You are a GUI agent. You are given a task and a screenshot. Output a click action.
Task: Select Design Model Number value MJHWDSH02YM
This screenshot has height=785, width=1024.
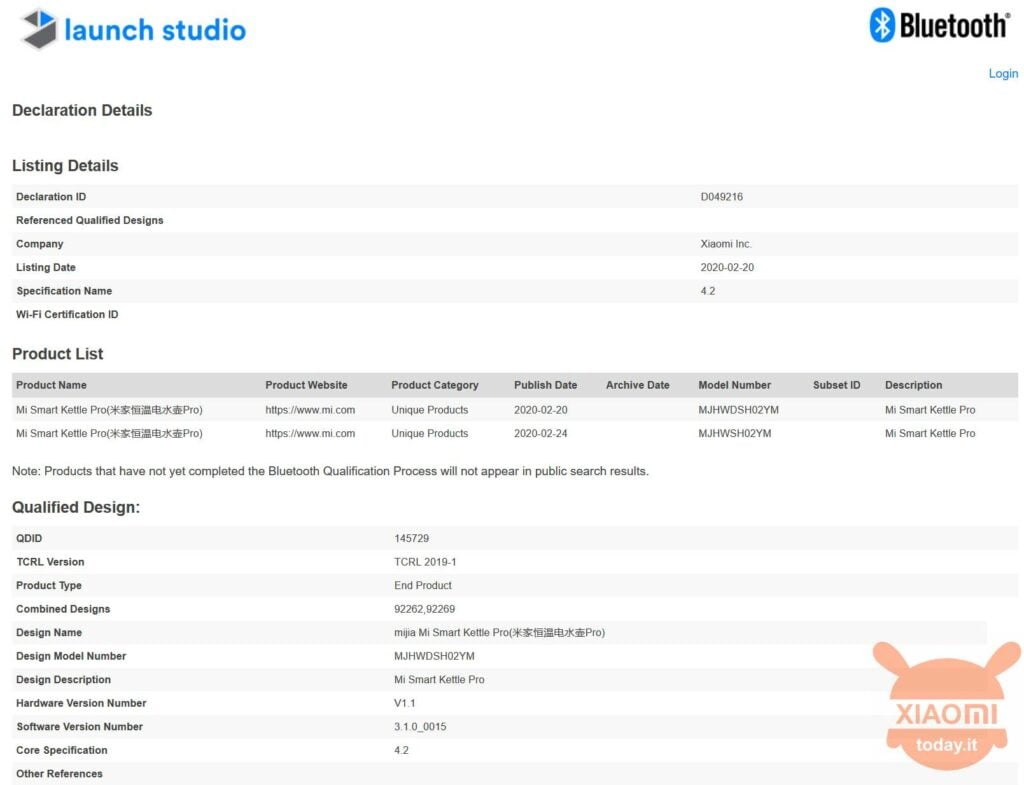pyautogui.click(x=434, y=656)
